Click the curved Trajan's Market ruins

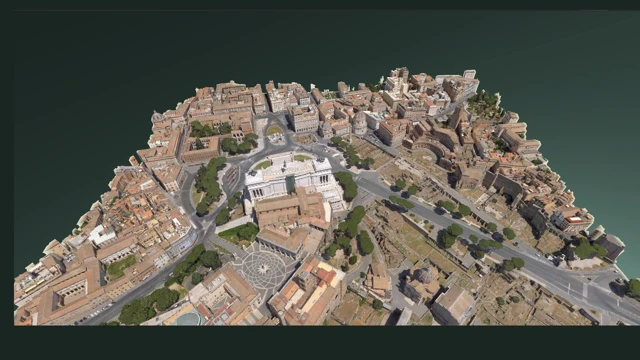(x=433, y=152)
